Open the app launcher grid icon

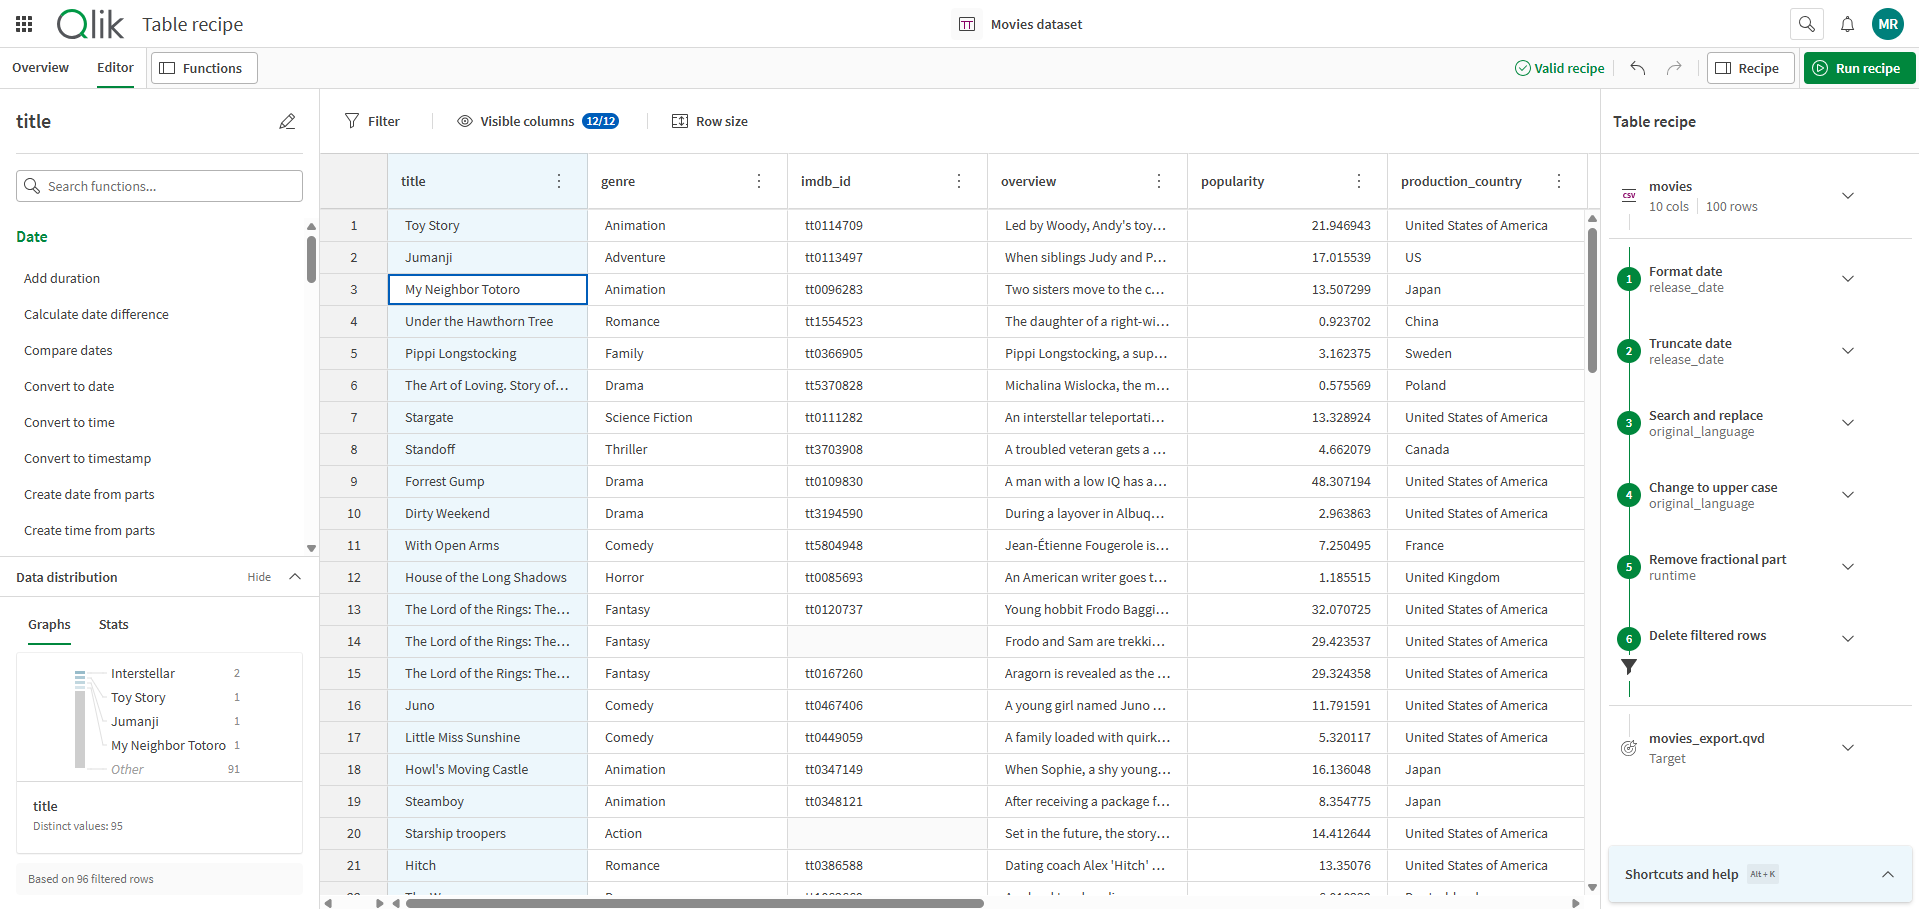pyautogui.click(x=23, y=23)
